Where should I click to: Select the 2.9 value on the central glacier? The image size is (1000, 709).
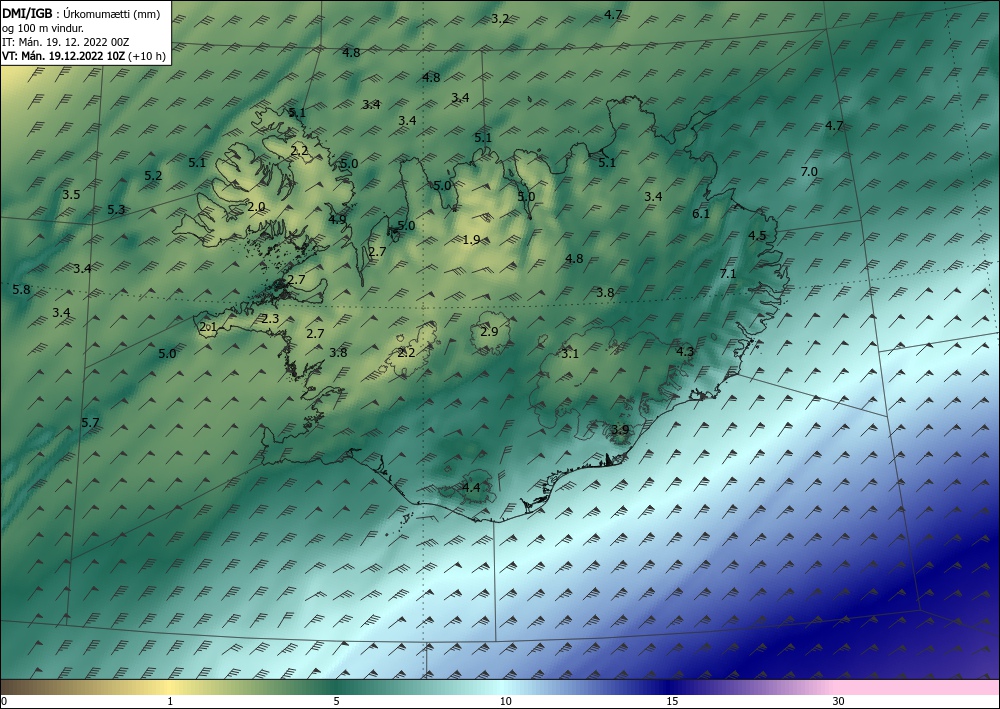(489, 332)
